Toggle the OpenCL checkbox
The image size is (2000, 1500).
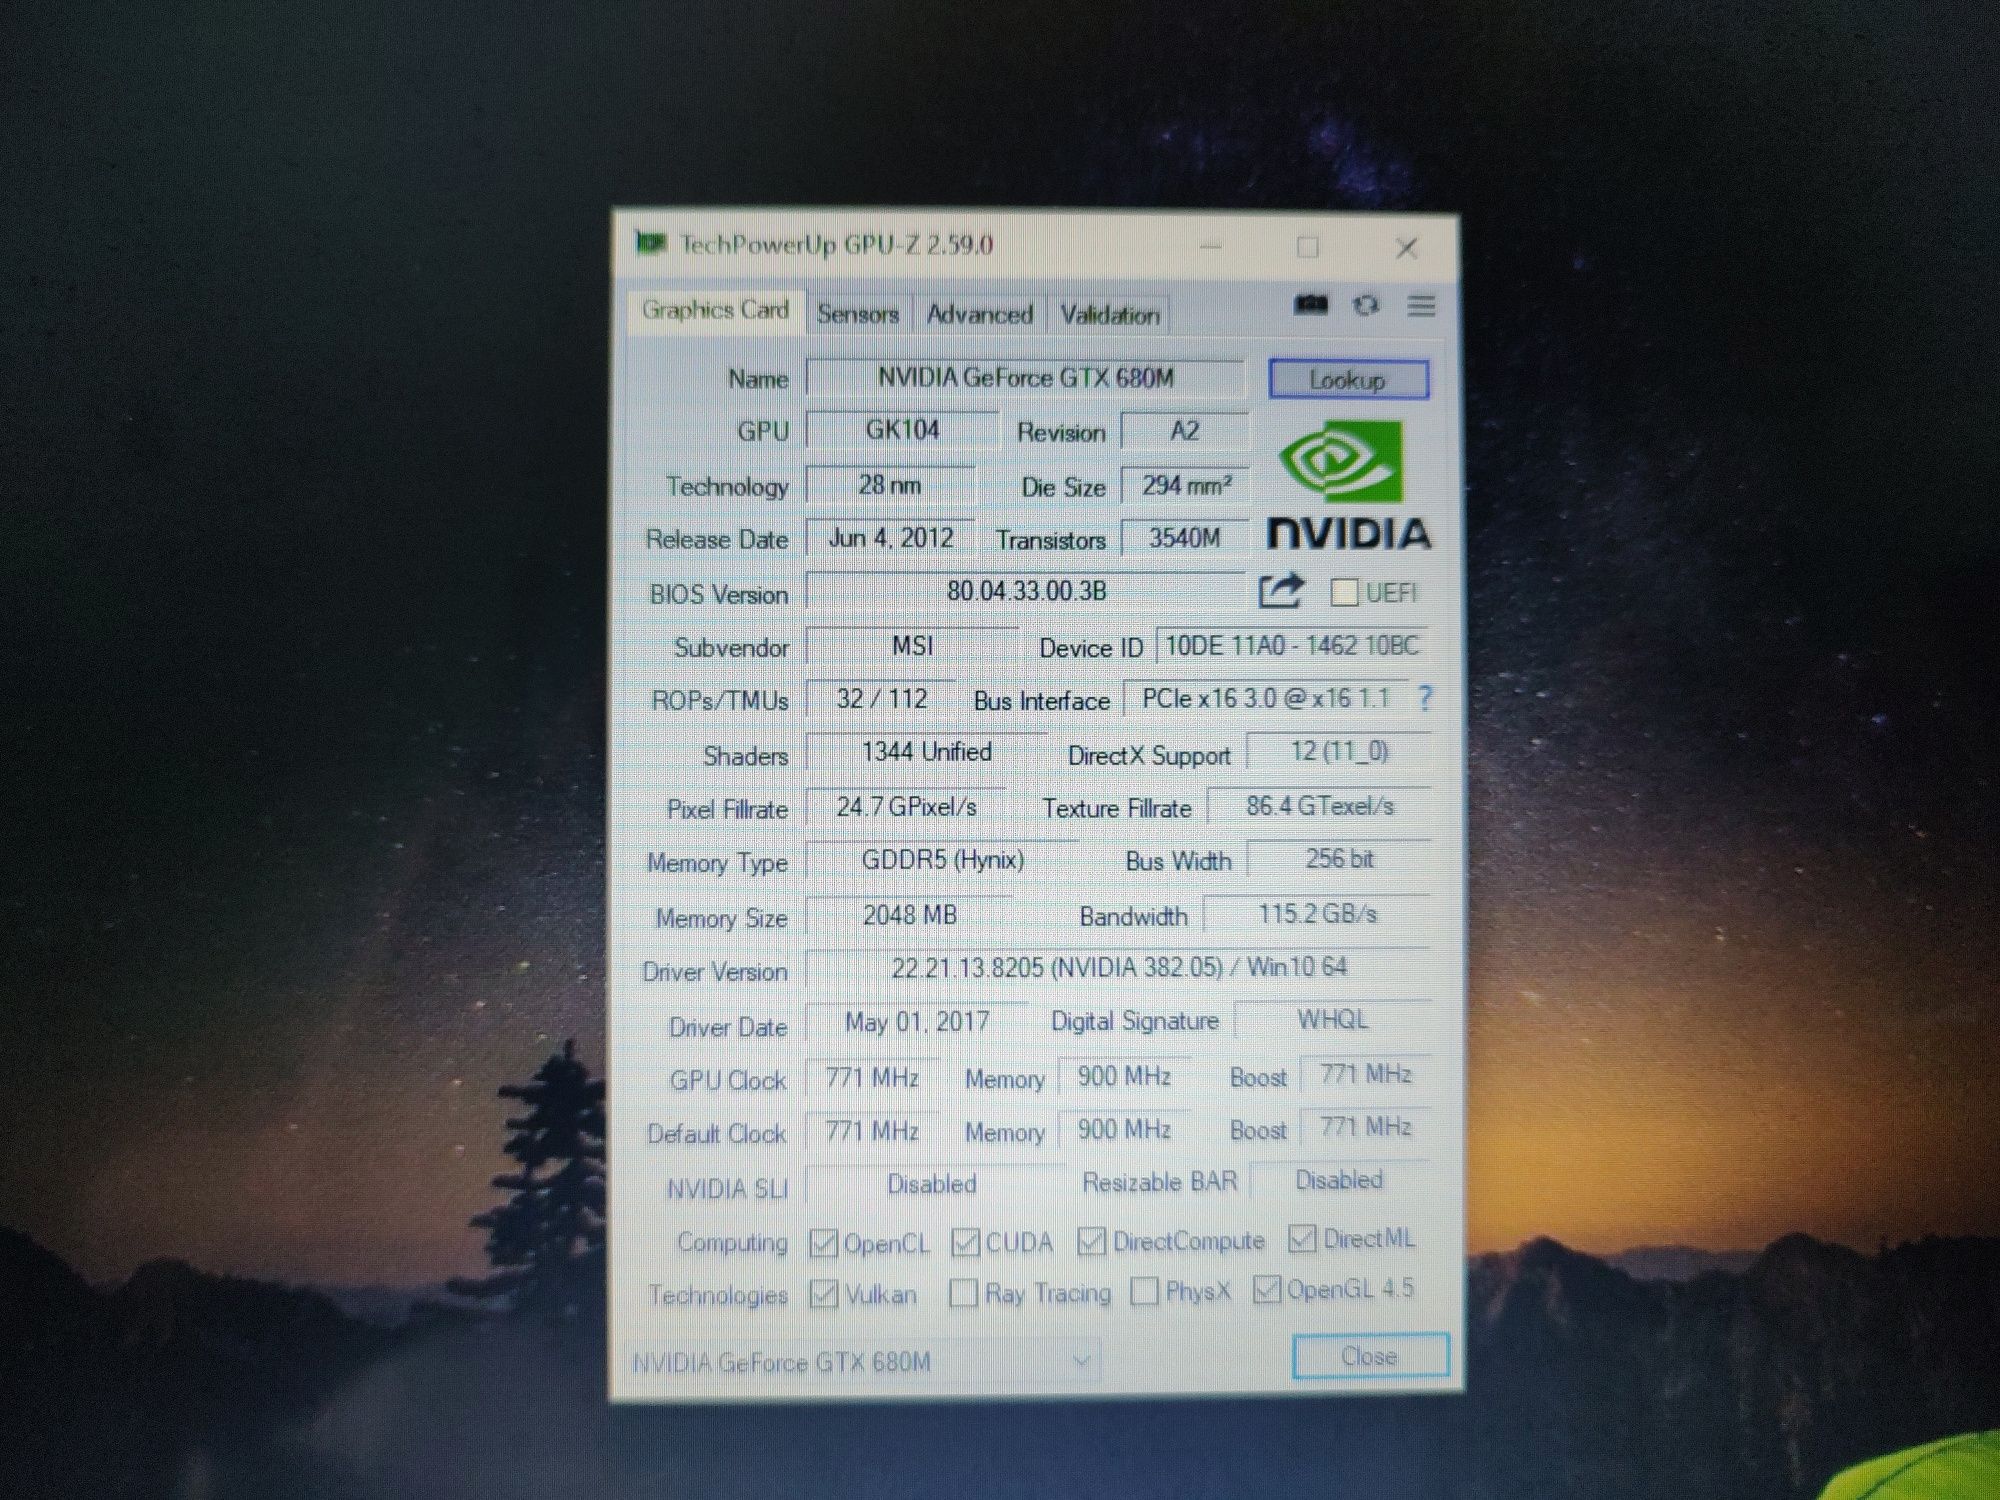[x=823, y=1243]
